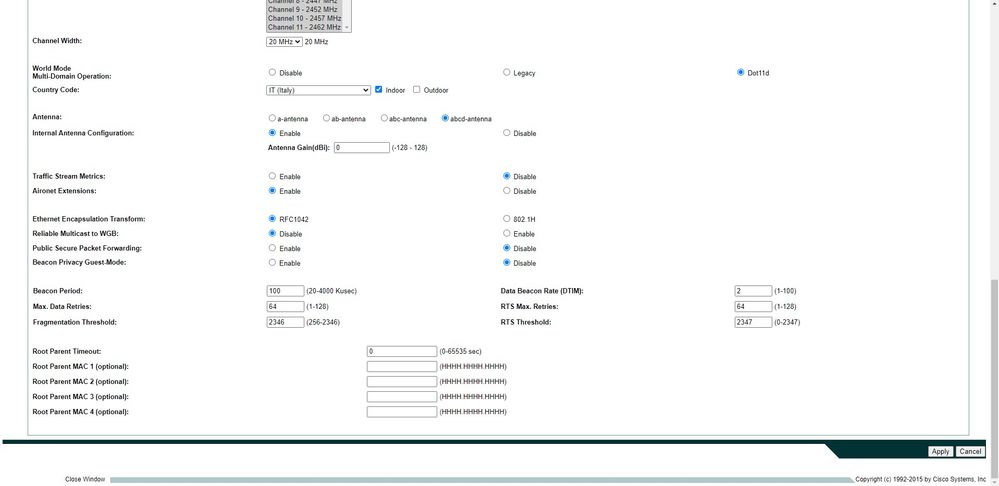Select 802.1H encapsulation transform
Image resolution: width=999 pixels, height=486 pixels.
pyautogui.click(x=507, y=218)
